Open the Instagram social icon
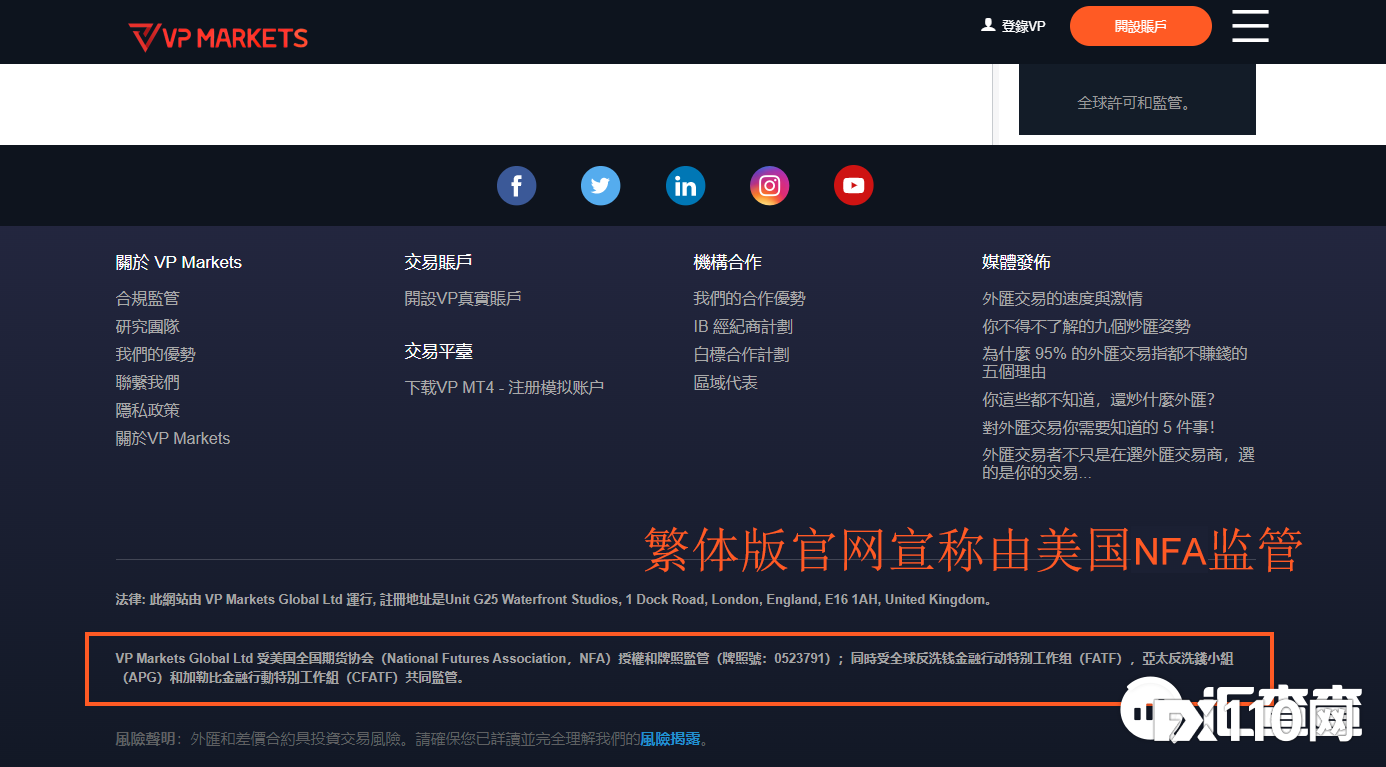1386x767 pixels. (x=770, y=186)
